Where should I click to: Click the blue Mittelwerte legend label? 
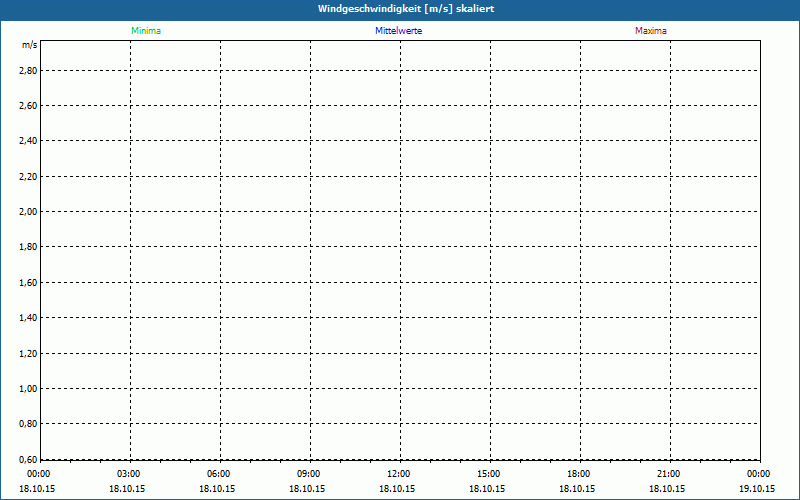(398, 31)
